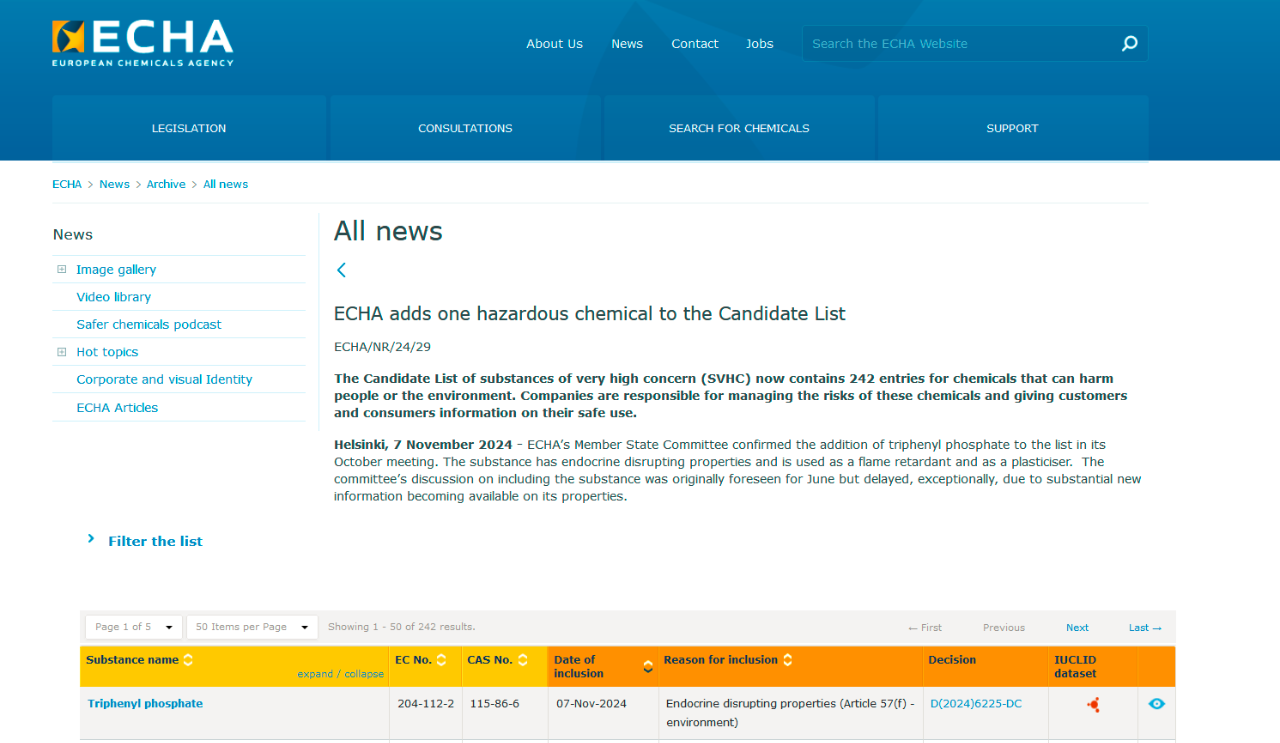Click News in the breadcrumb

tap(114, 184)
